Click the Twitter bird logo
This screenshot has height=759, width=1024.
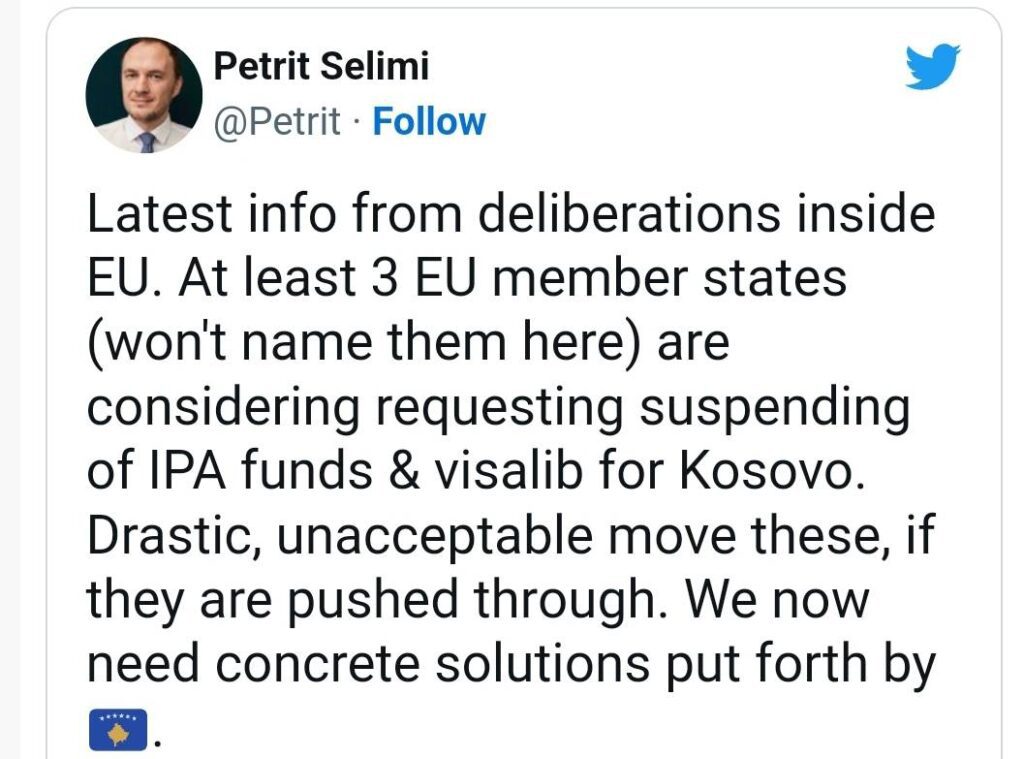pos(931,66)
